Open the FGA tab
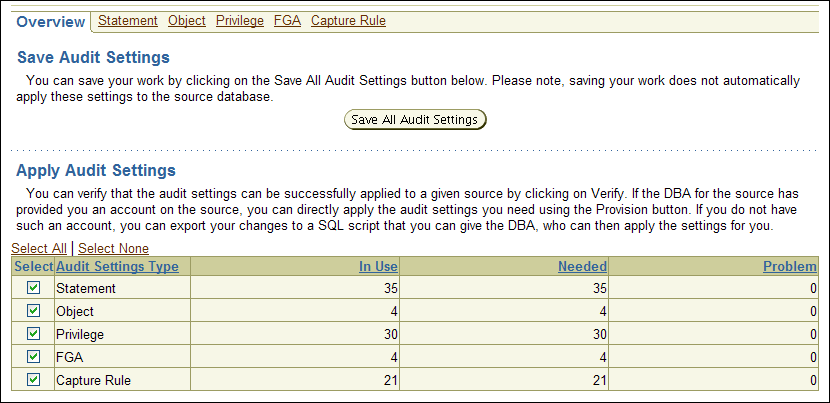The height and width of the screenshot is (403, 830). (287, 21)
